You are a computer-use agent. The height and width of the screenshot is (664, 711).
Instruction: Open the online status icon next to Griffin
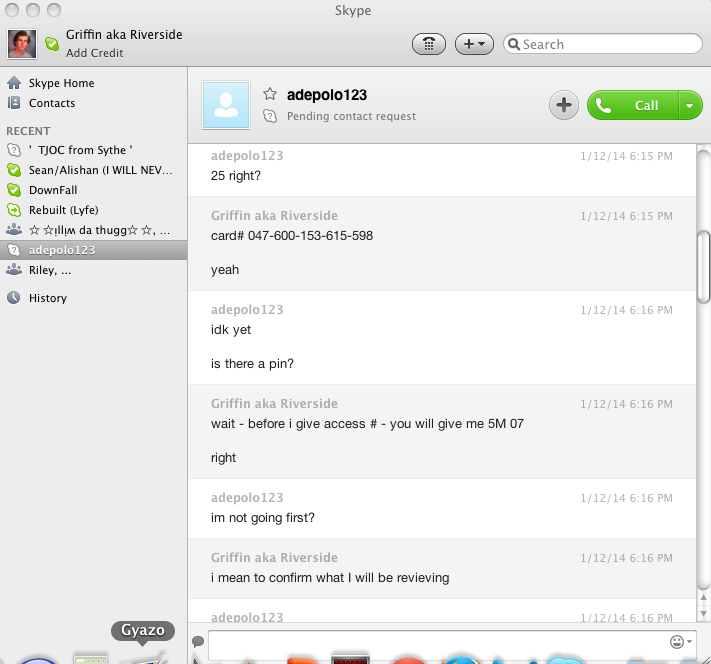click(x=52, y=44)
